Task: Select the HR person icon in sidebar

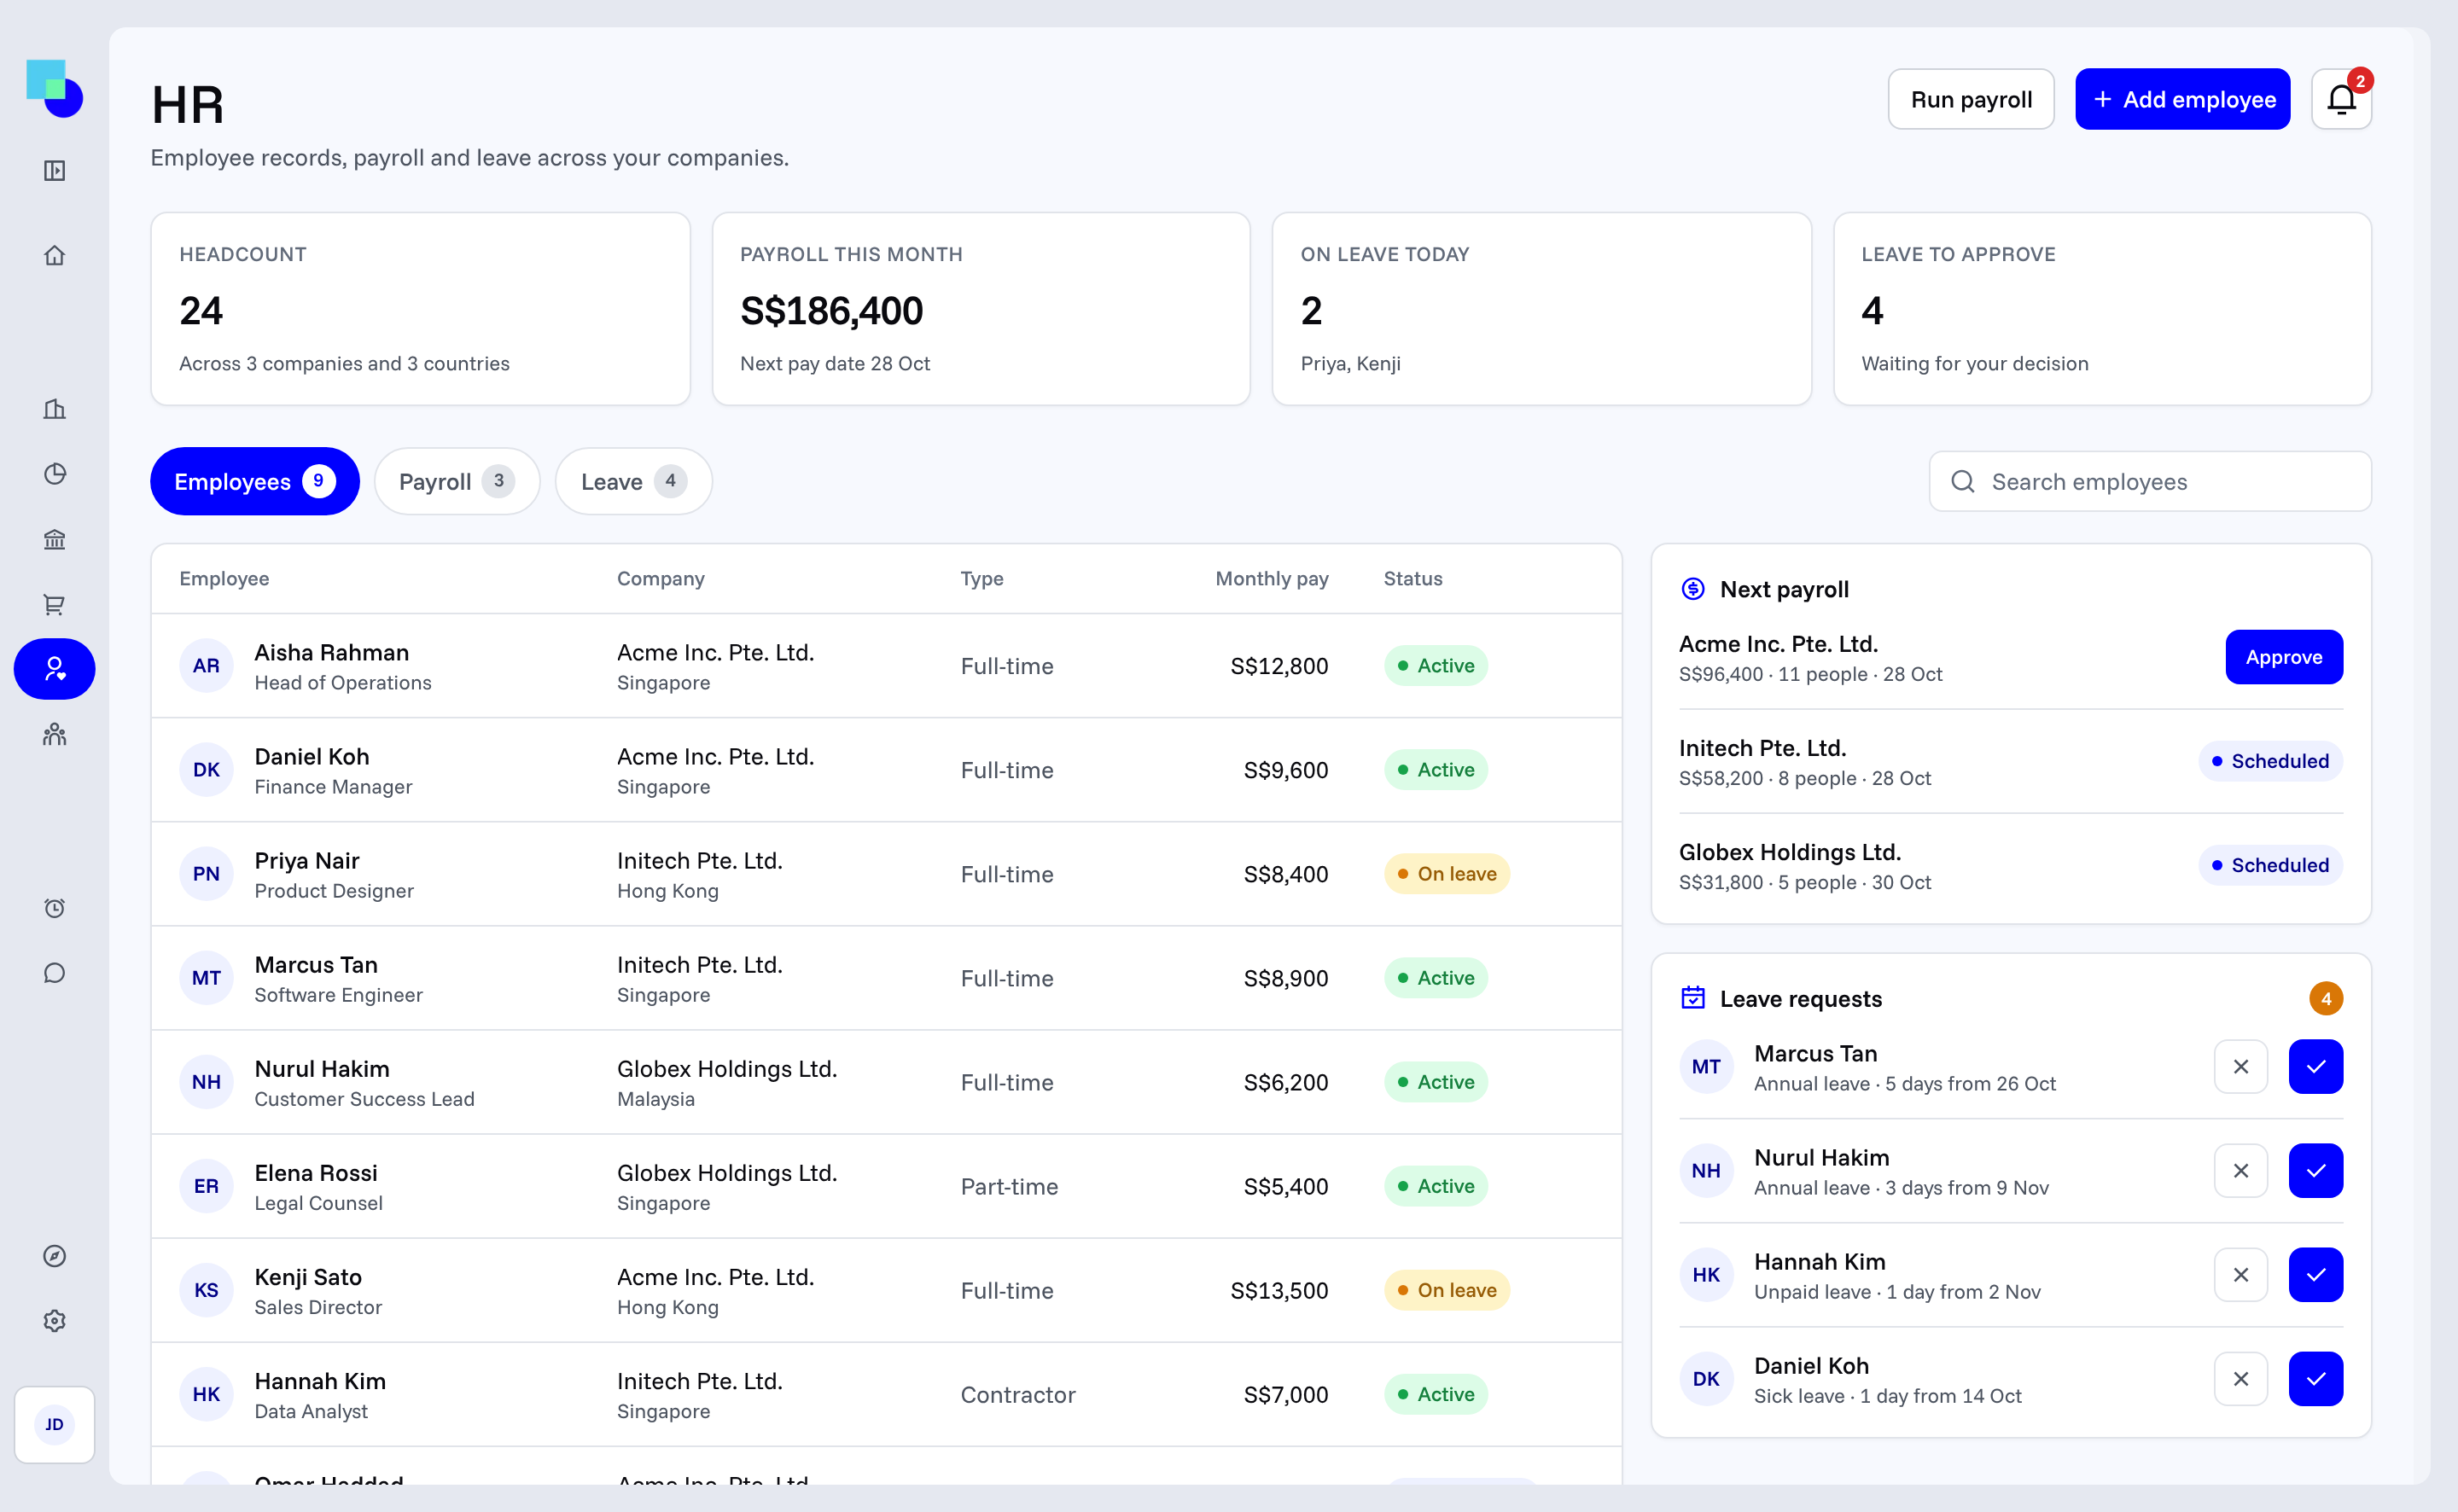Action: pos(54,669)
